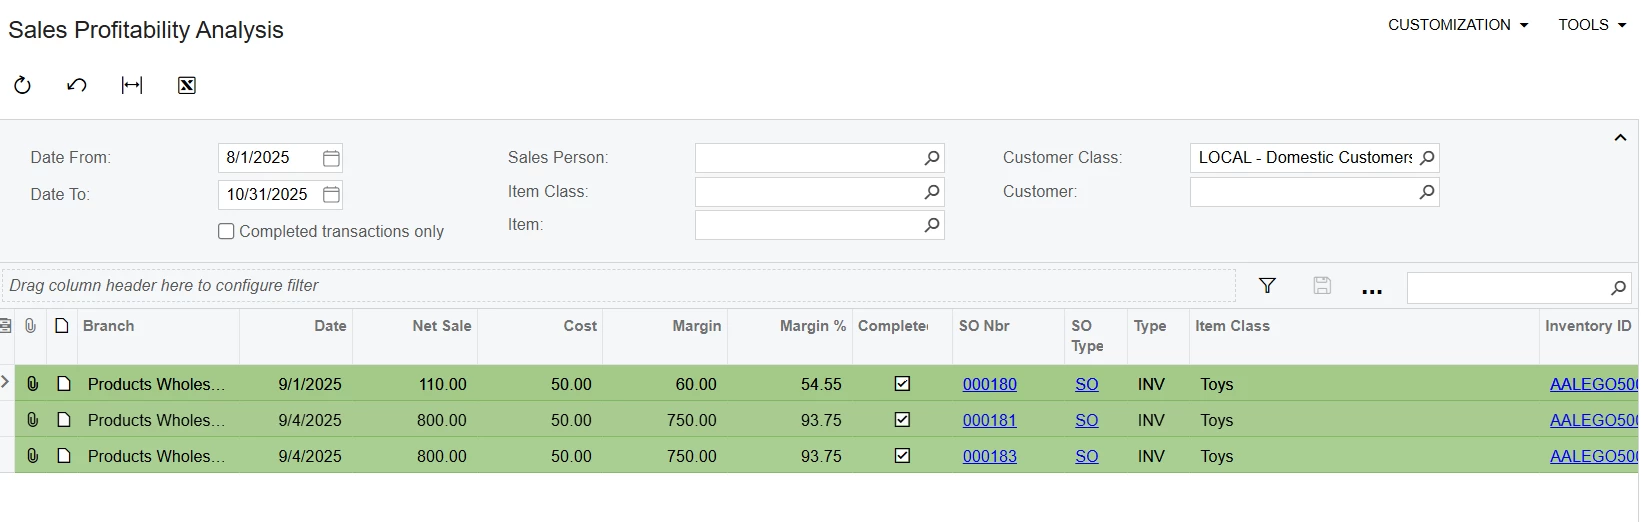Toggle Completed checkbox in SO 000180 row
Image resolution: width=1644 pixels, height=522 pixels.
[902, 384]
